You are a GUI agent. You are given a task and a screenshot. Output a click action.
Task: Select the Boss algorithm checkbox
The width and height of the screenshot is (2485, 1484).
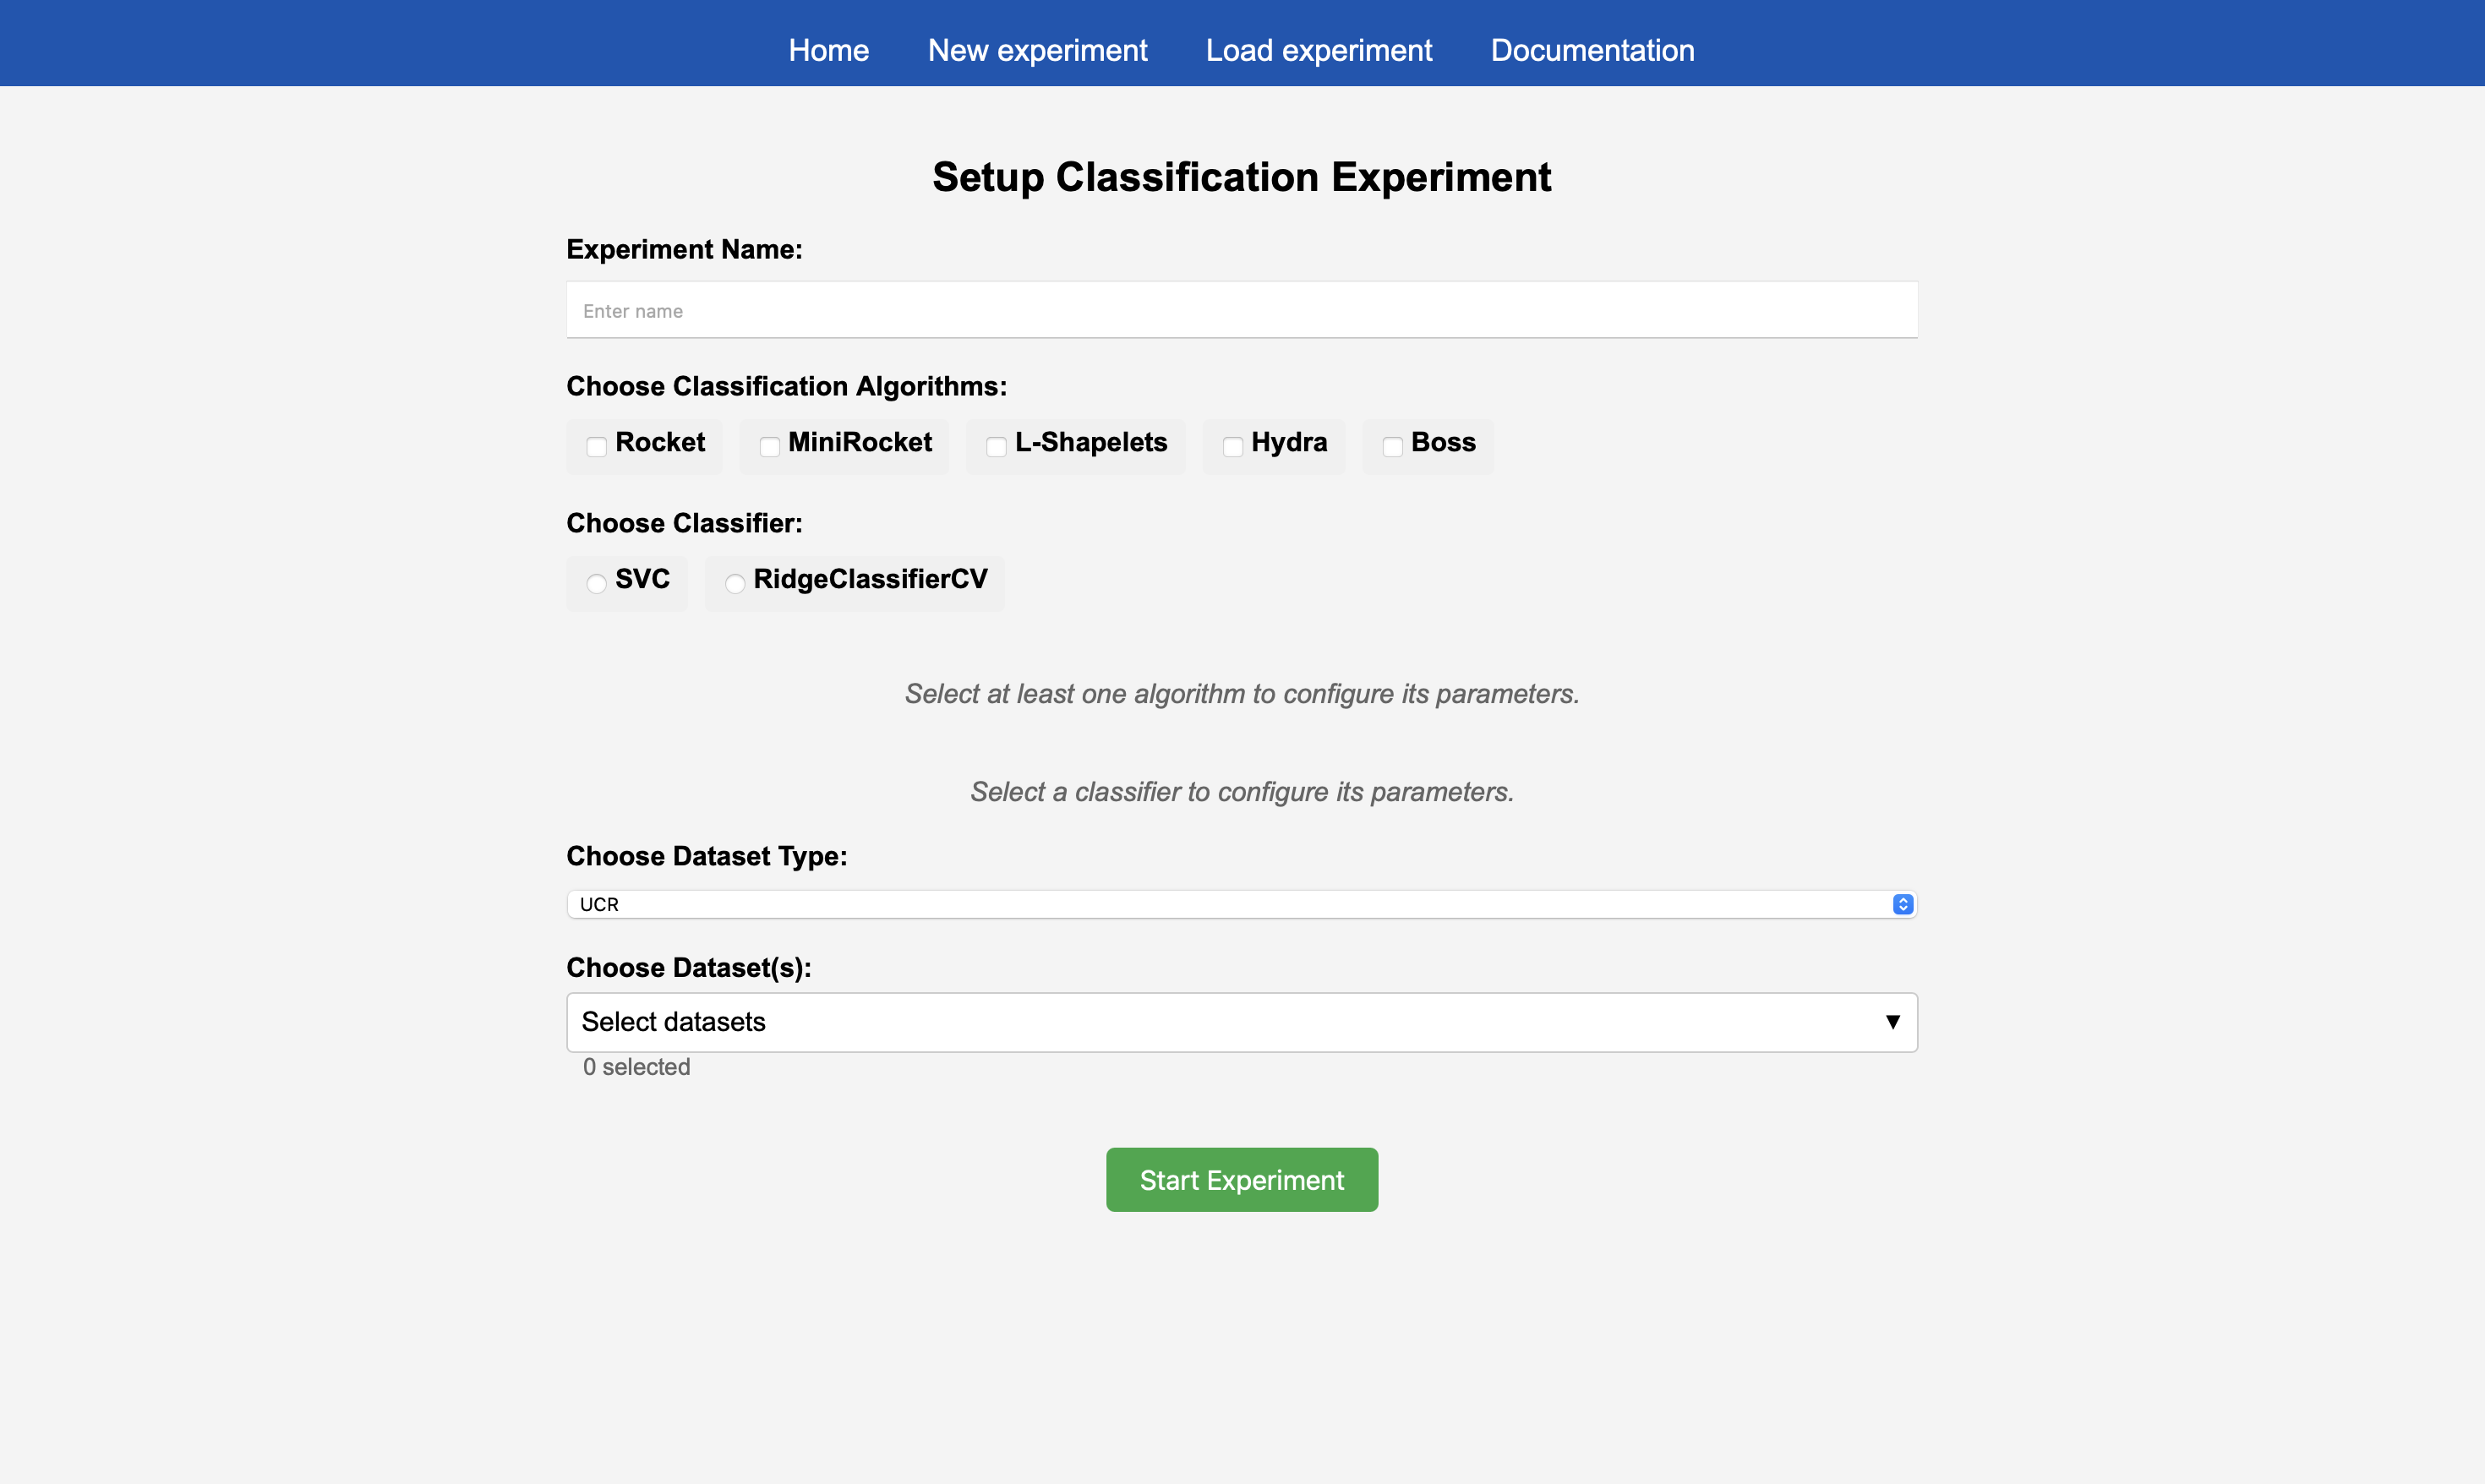tap(1392, 446)
